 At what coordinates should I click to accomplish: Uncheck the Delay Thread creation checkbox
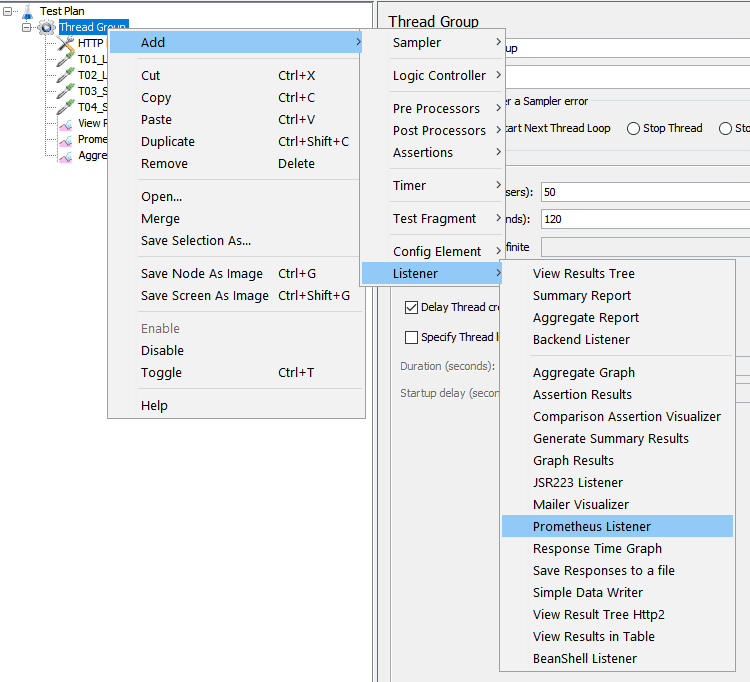pyautogui.click(x=411, y=307)
